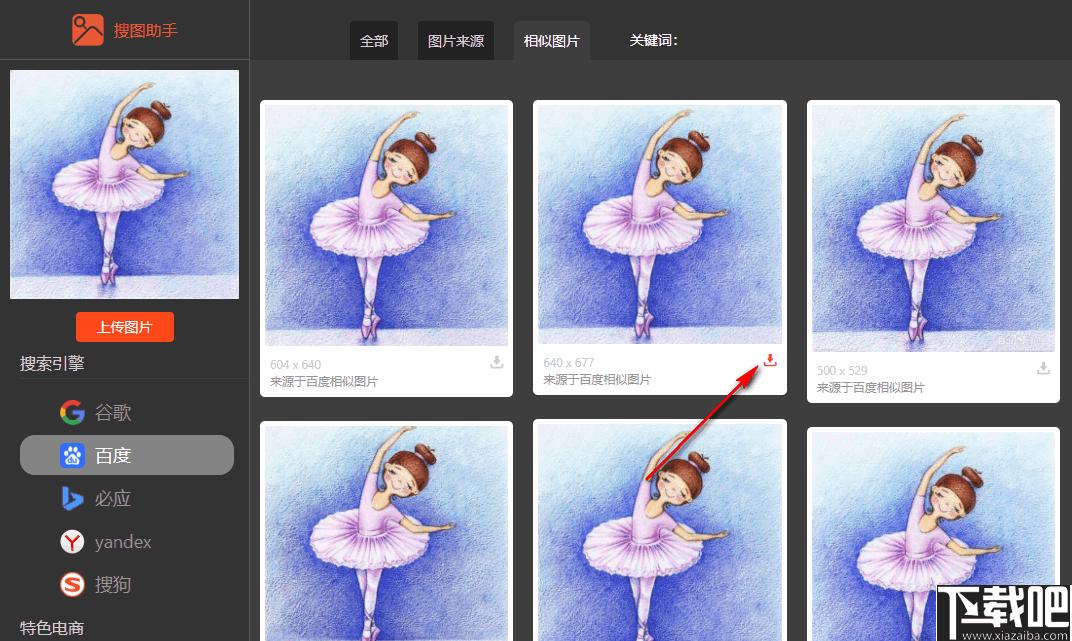Click the Bing logo icon
Image resolution: width=1072 pixels, height=641 pixels.
click(x=72, y=498)
